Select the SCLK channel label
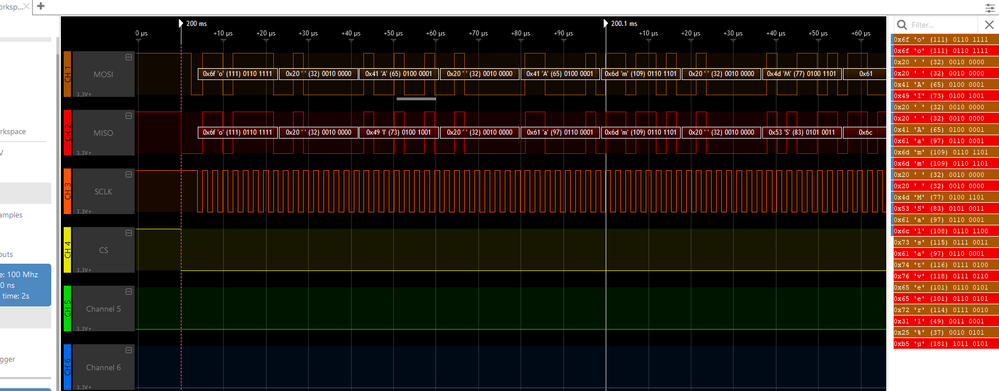The height and width of the screenshot is (391, 999). [x=103, y=192]
